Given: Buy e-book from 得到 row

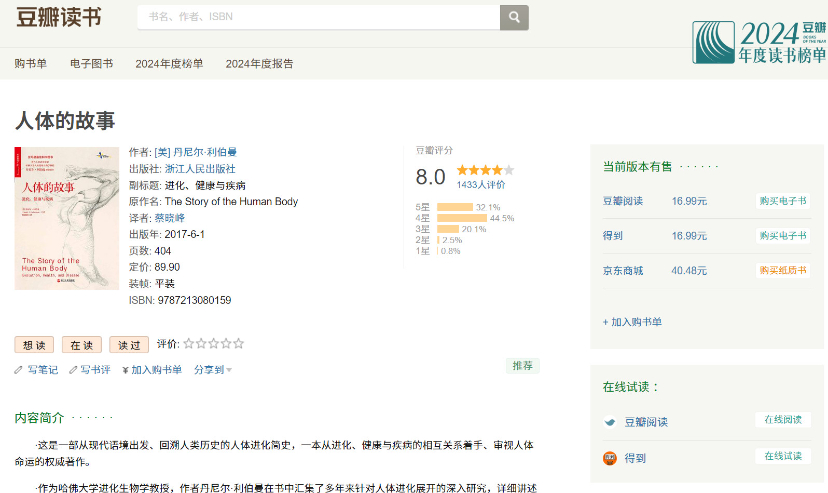Looking at the screenshot, I should (x=783, y=236).
